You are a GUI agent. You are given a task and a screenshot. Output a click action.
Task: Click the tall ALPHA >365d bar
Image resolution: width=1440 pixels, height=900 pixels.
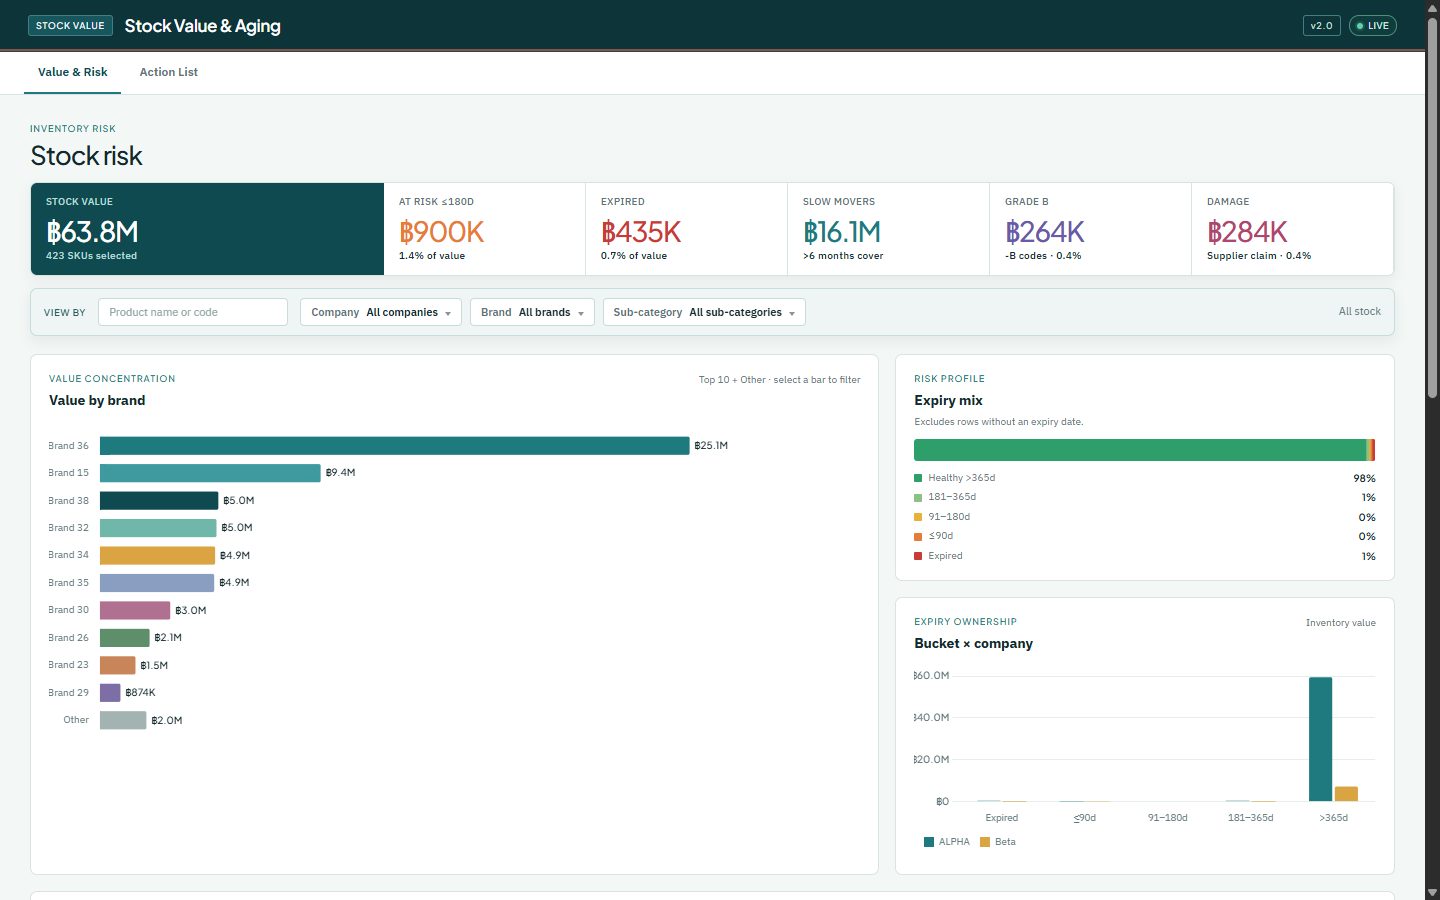(x=1320, y=739)
